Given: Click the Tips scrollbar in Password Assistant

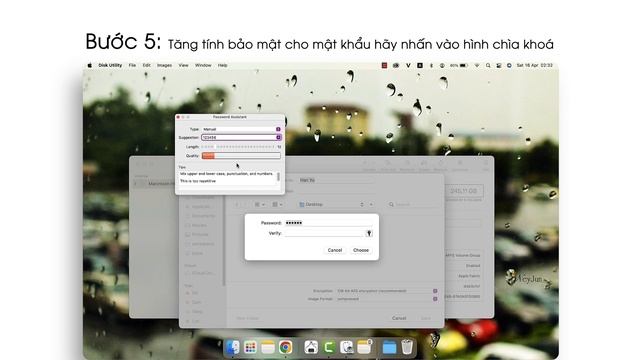Looking at the screenshot, I should (278, 177).
